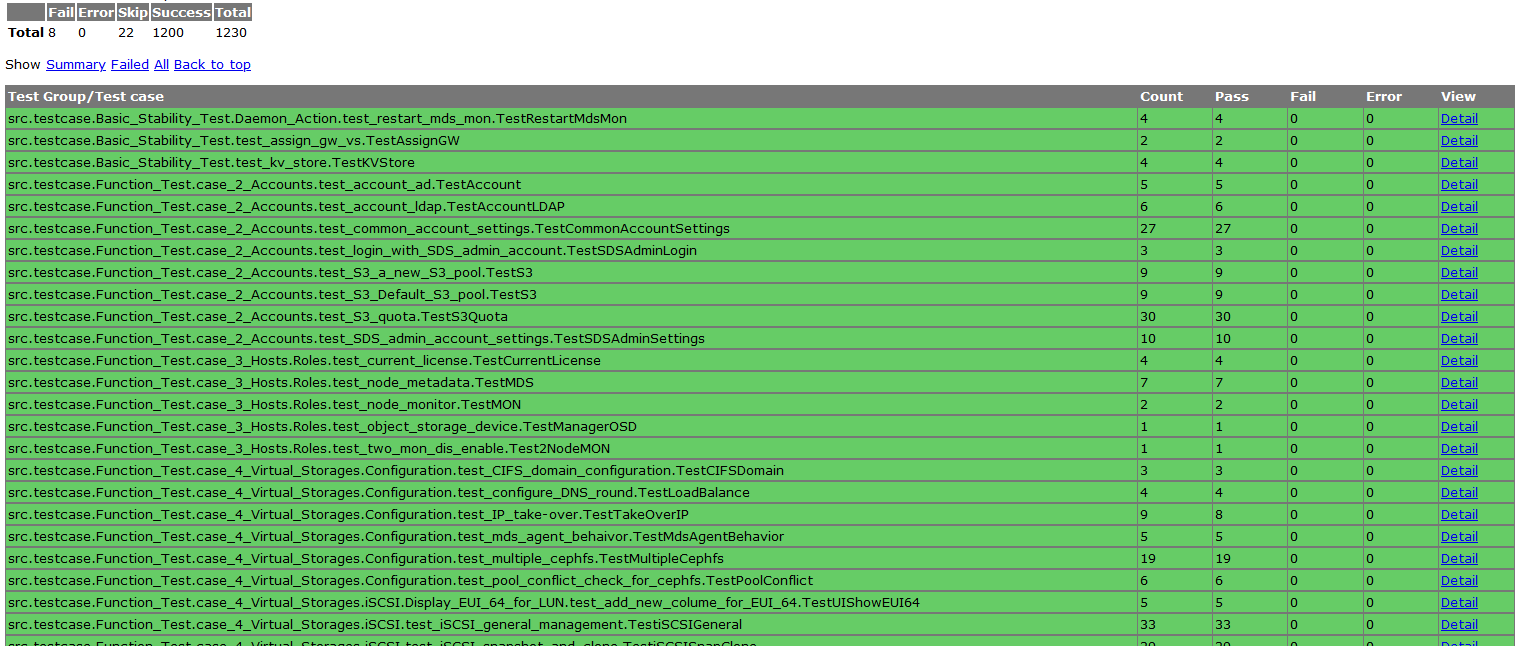1515x646 pixels.
Task: View Detail of TestTakeOverIP
Action: coord(1458,514)
